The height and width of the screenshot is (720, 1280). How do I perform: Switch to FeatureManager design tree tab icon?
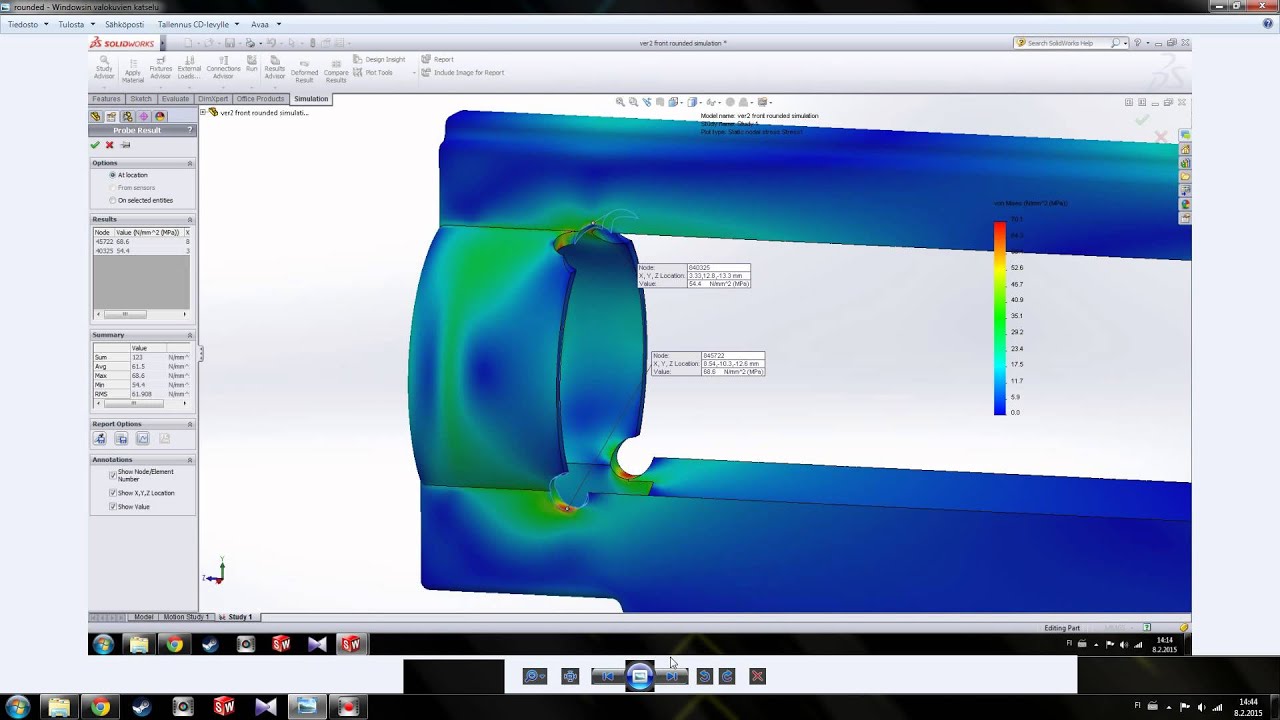(x=96, y=116)
